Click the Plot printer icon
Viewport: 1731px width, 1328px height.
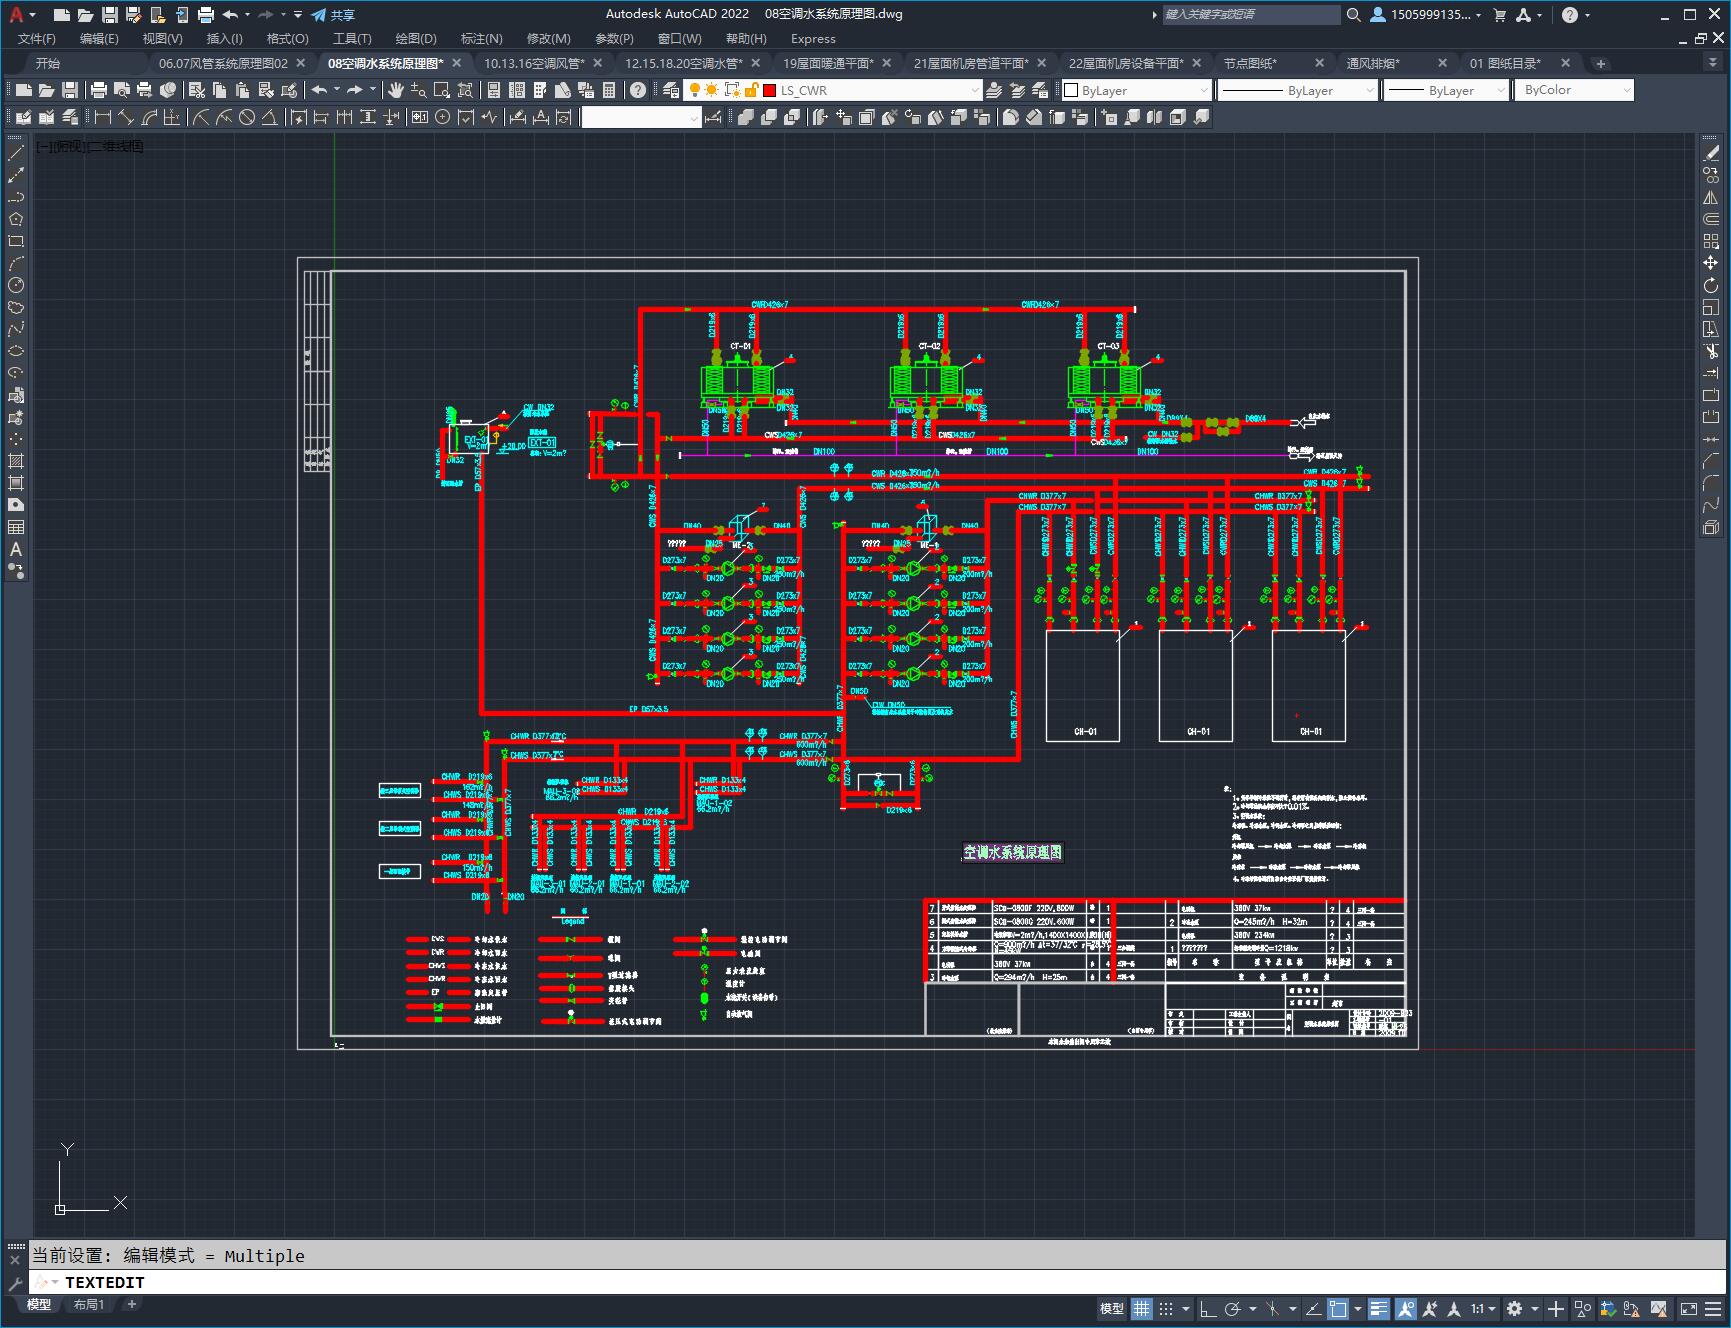coord(99,90)
